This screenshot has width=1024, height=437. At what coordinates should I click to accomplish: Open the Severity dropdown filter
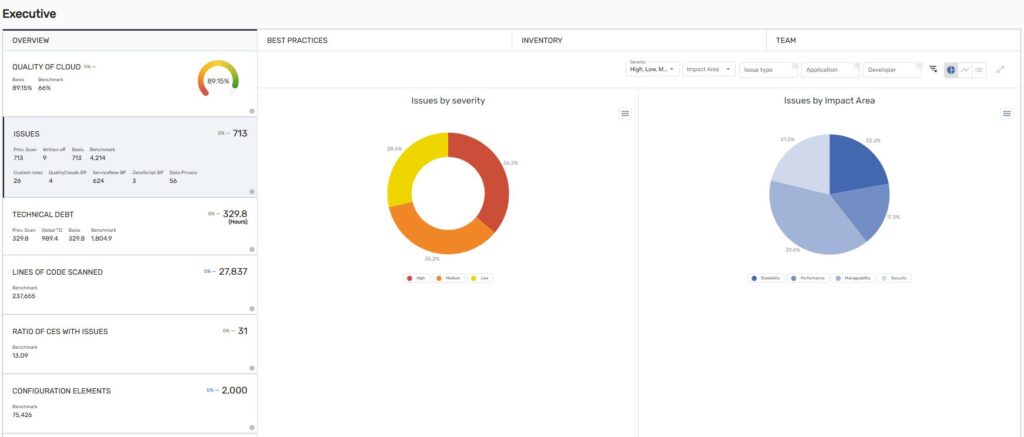point(650,69)
